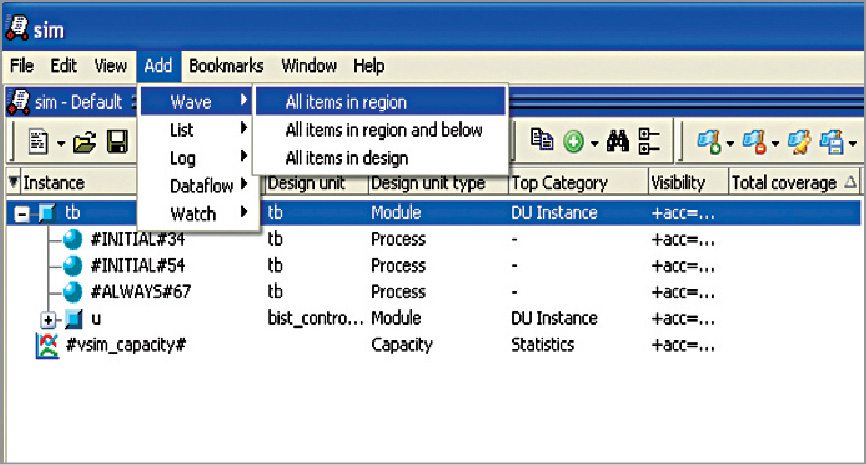Select 'All items in design' submenu entry
The image size is (866, 465).
click(346, 158)
